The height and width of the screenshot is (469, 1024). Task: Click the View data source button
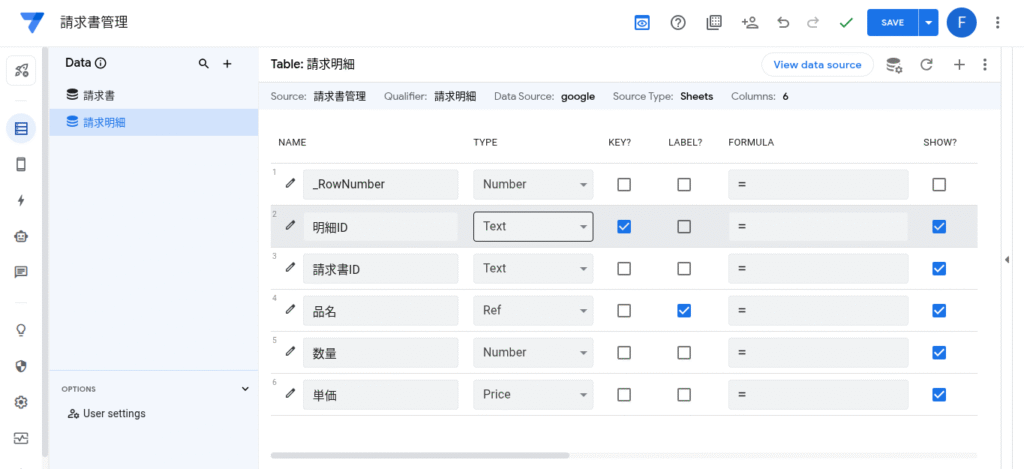click(817, 65)
